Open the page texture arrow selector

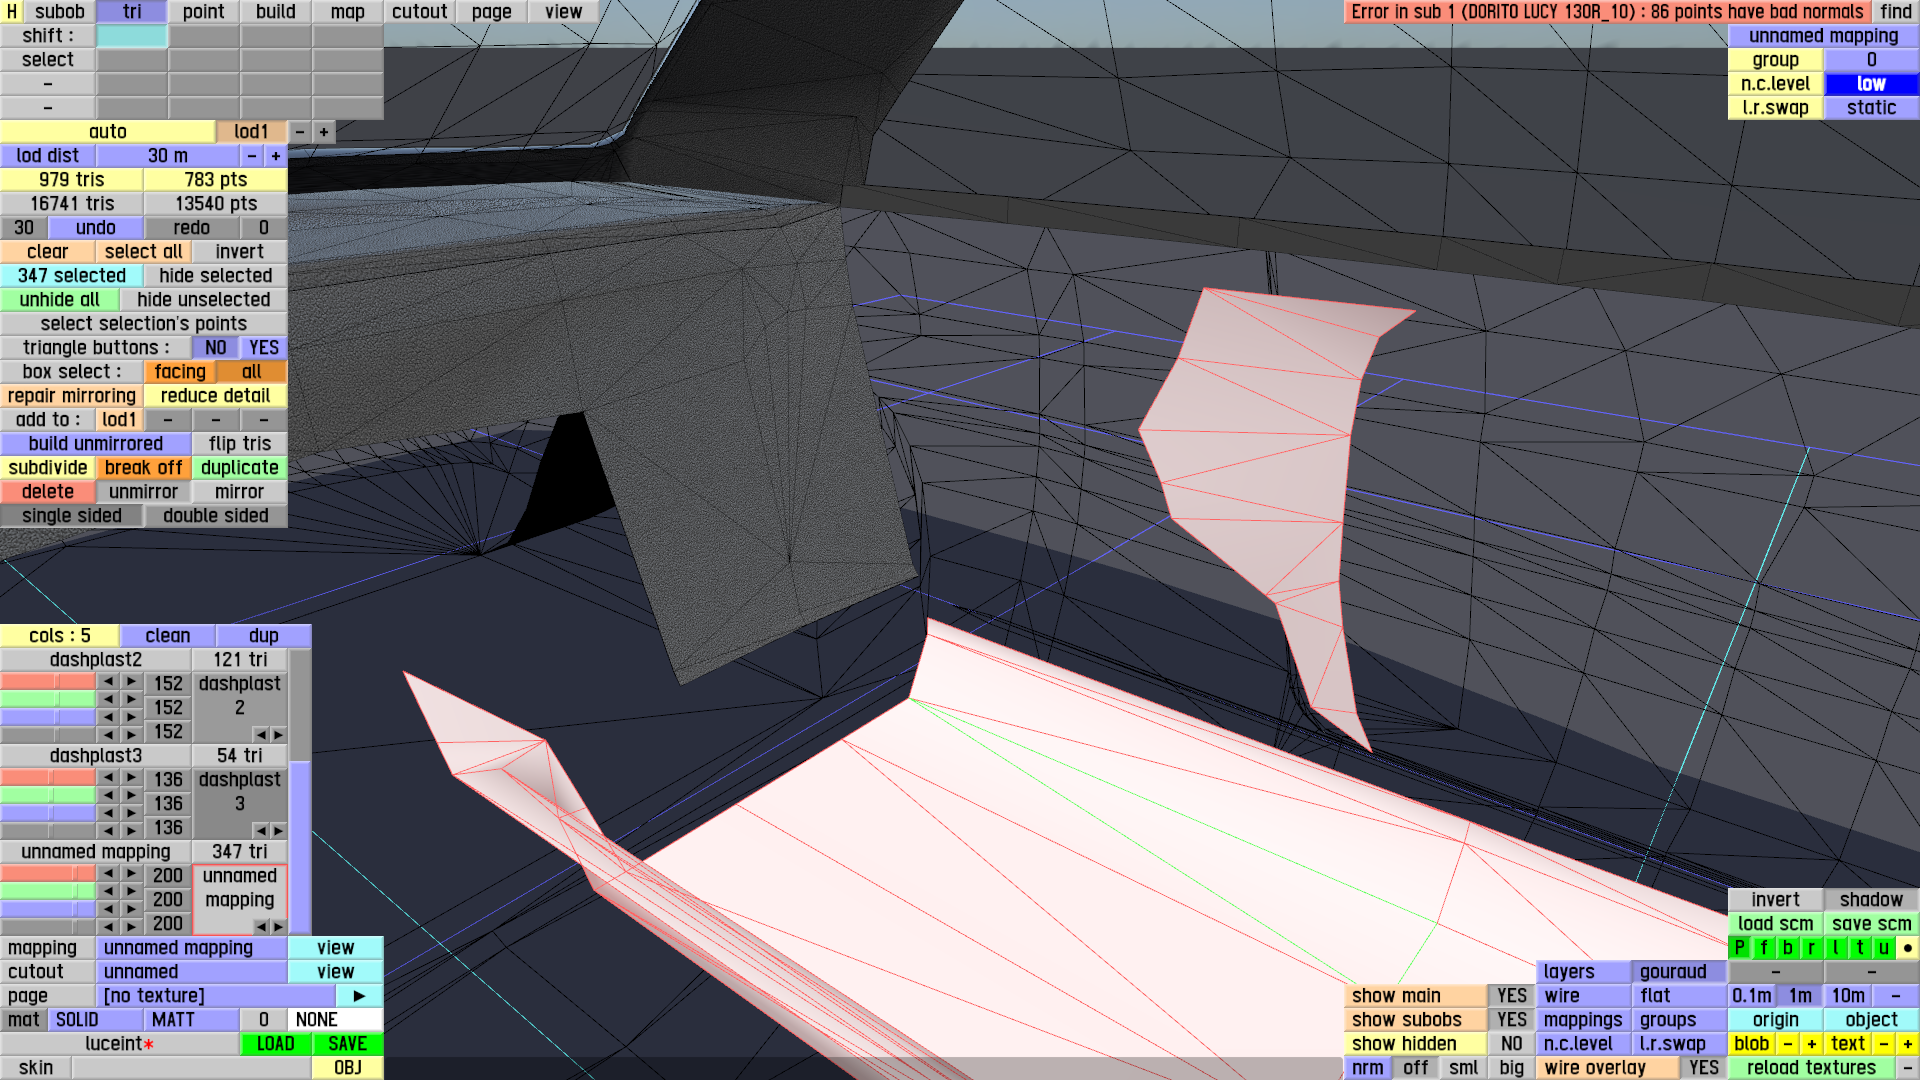pos(359,996)
